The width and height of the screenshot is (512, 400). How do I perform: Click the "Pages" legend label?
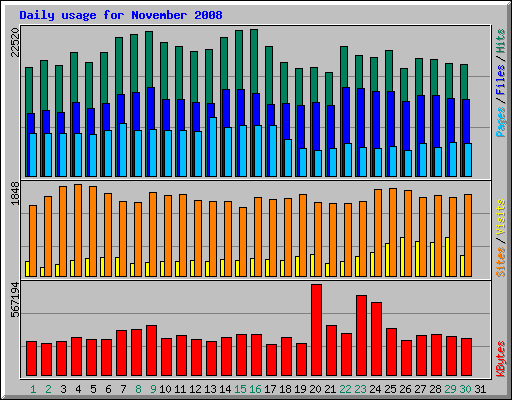501,122
